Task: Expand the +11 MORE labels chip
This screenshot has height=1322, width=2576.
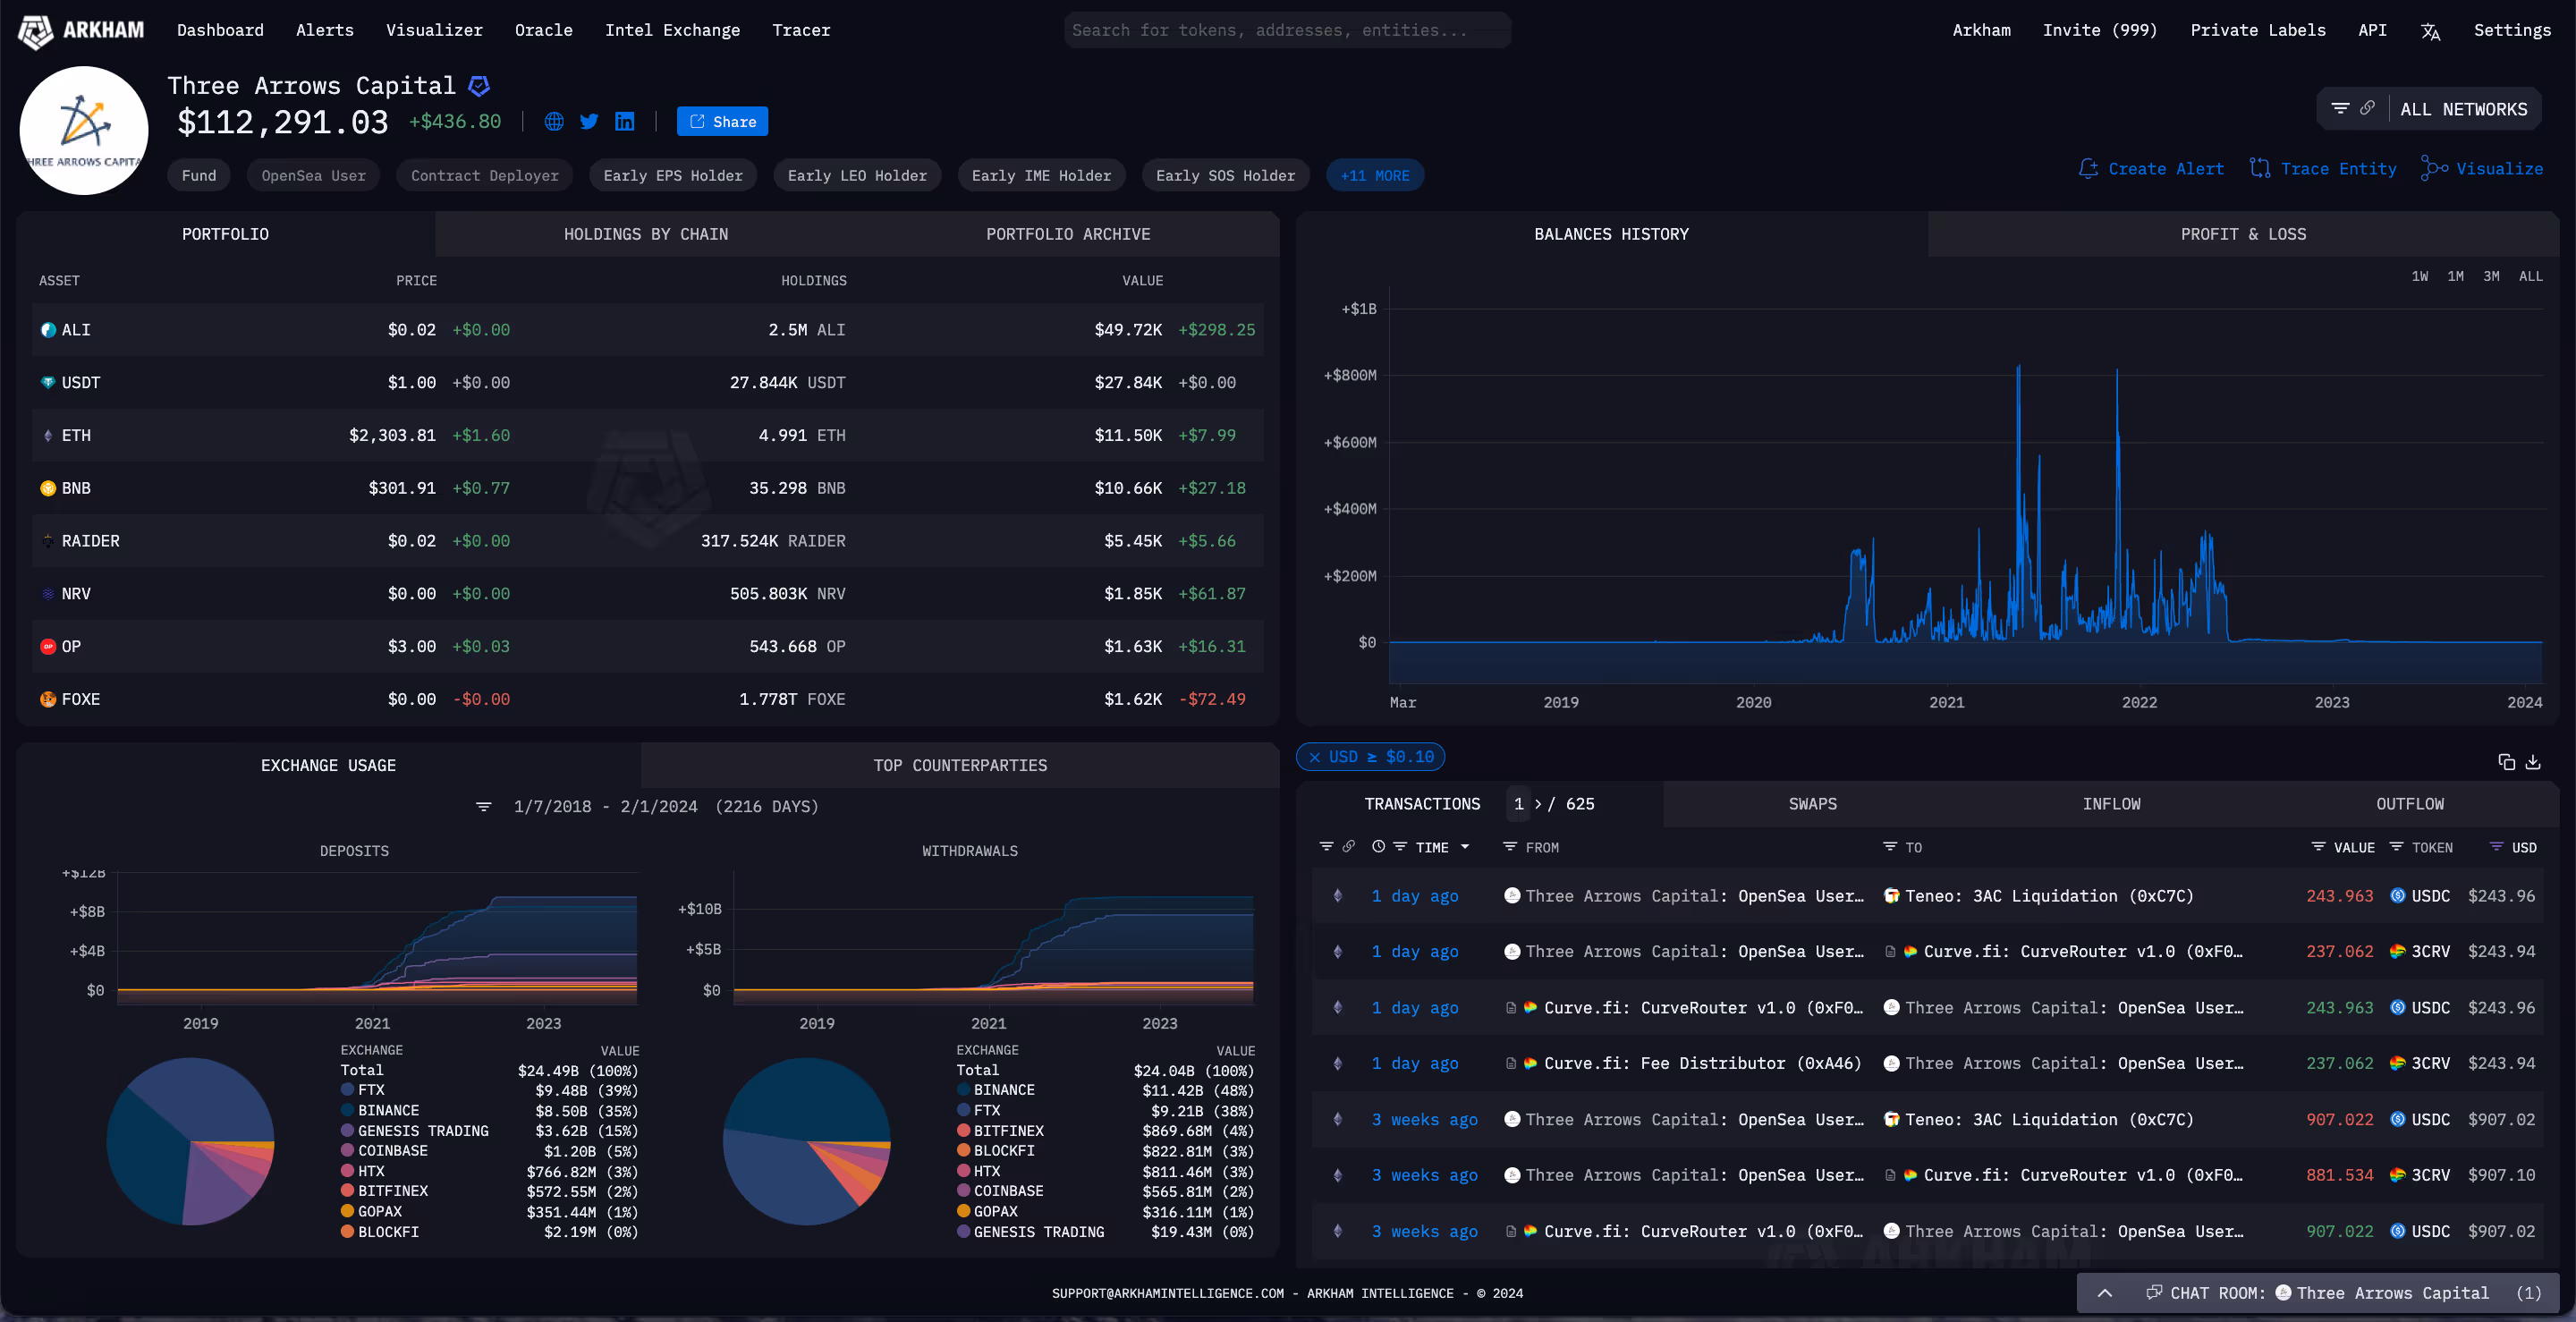Action: (x=1375, y=175)
